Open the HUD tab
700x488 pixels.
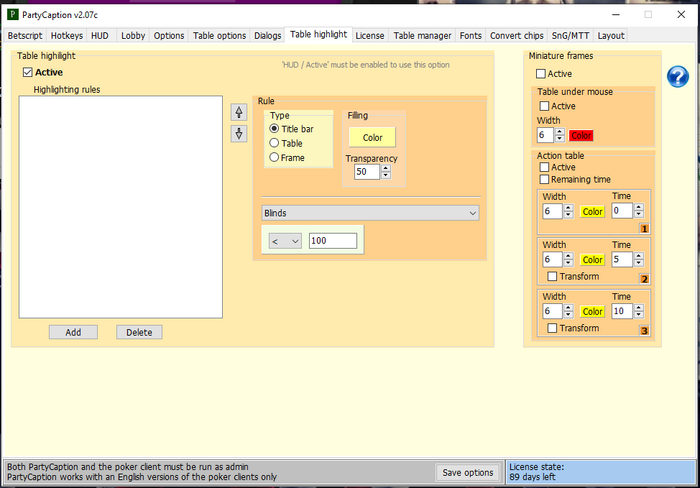pos(100,36)
